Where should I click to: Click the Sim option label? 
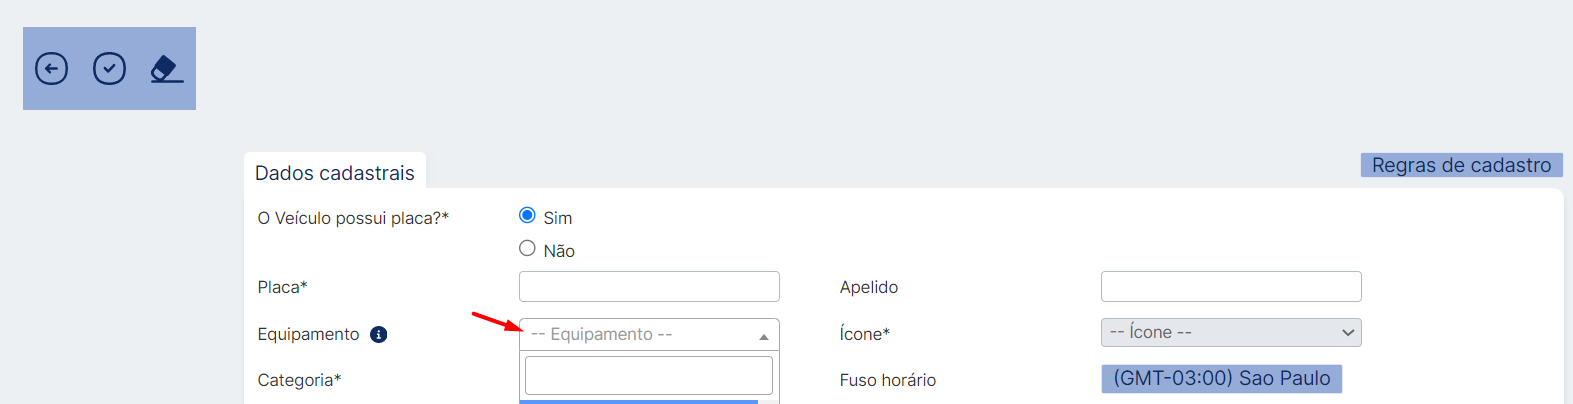557,218
